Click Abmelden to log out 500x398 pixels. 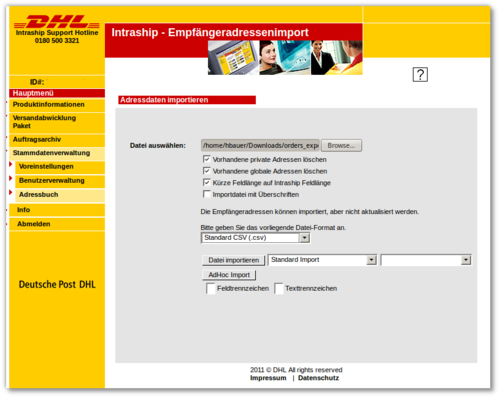57,224
